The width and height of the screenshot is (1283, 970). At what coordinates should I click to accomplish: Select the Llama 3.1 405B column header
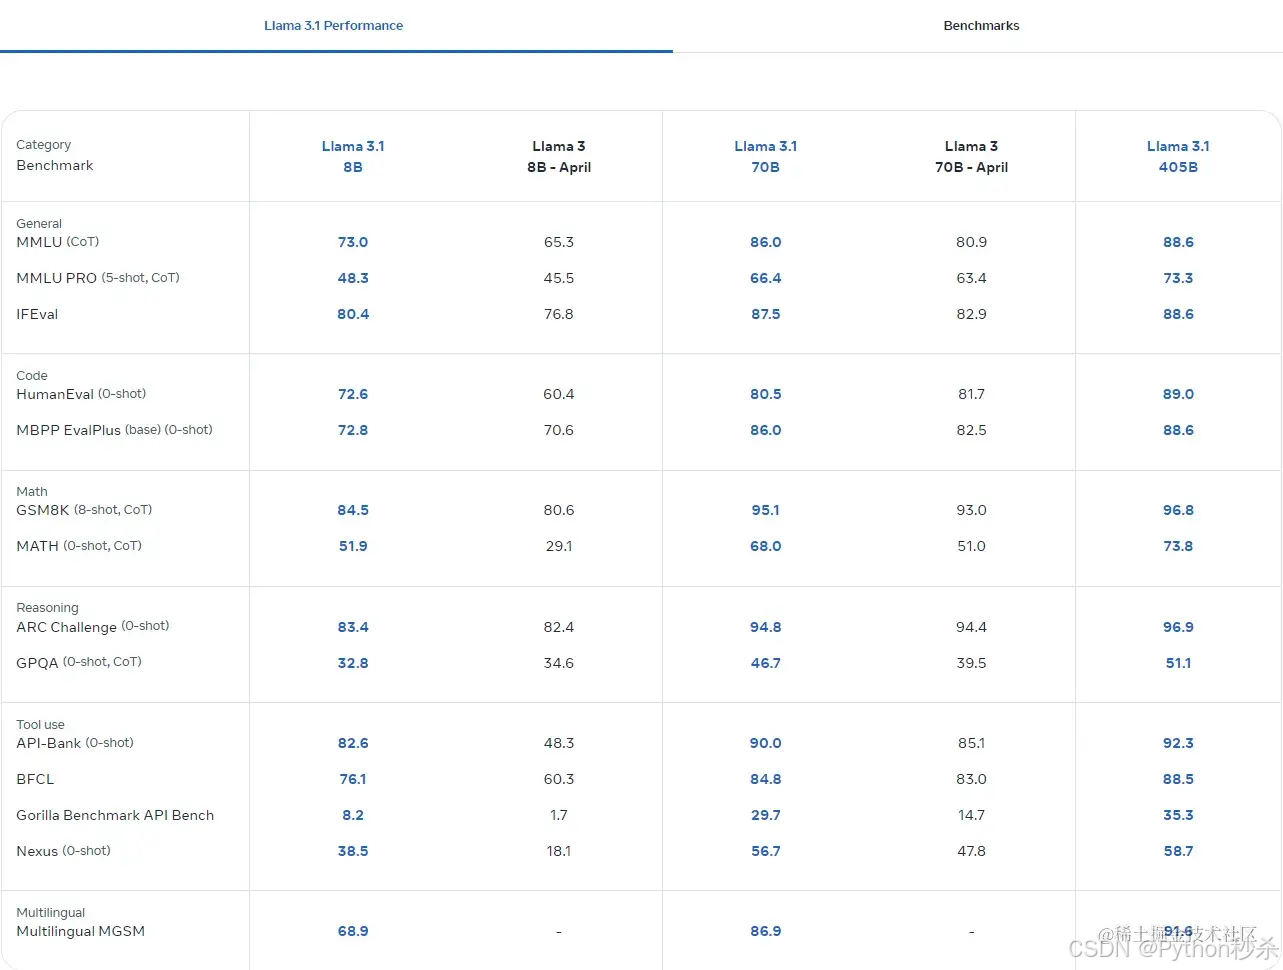click(1178, 157)
